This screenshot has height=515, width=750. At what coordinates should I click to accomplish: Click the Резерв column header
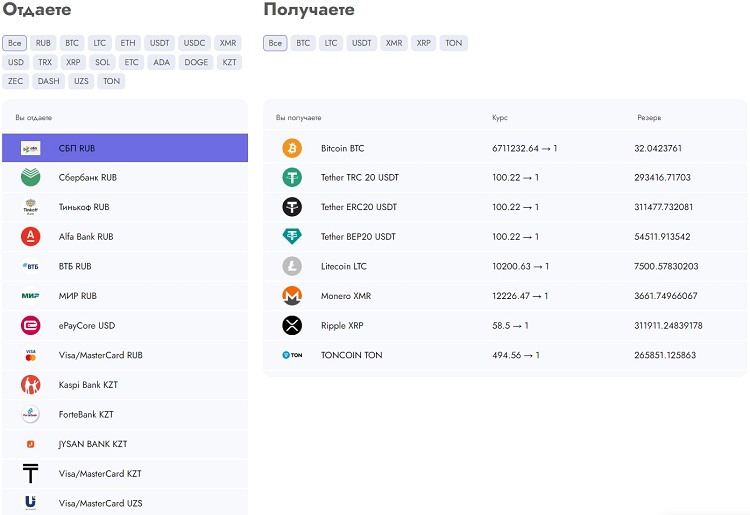(649, 118)
